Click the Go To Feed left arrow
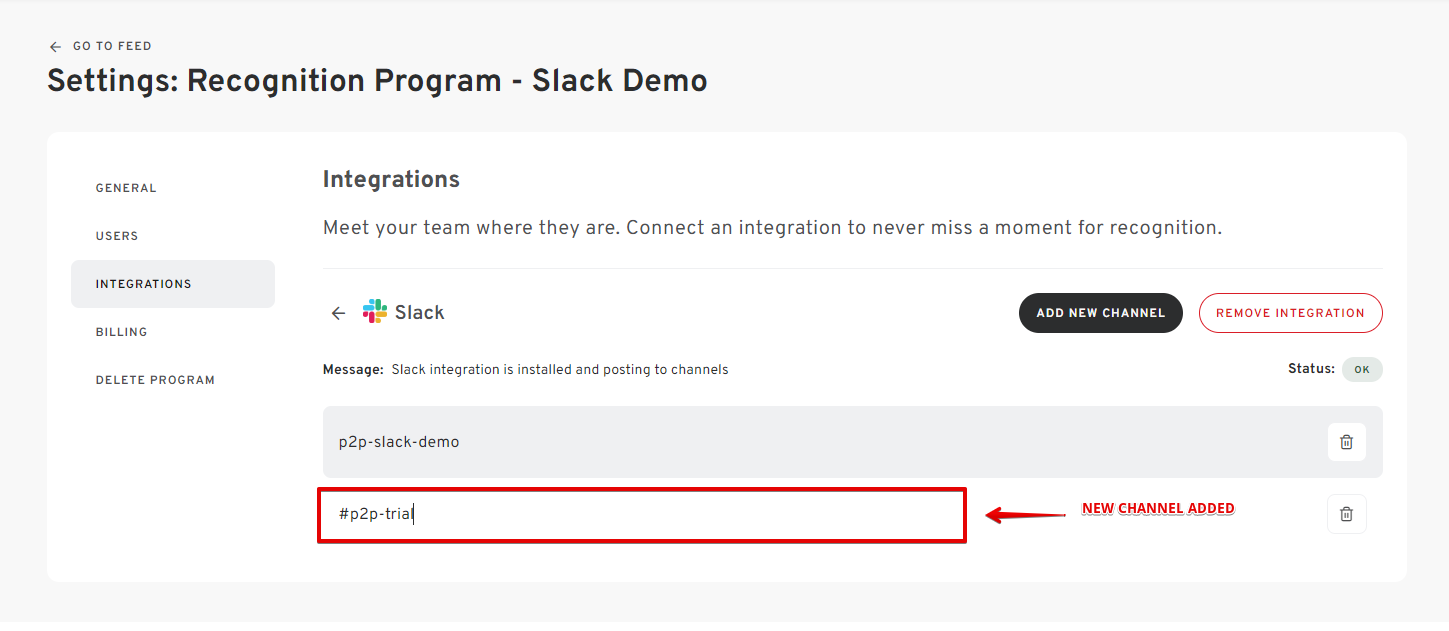1449x631 pixels. tap(55, 46)
